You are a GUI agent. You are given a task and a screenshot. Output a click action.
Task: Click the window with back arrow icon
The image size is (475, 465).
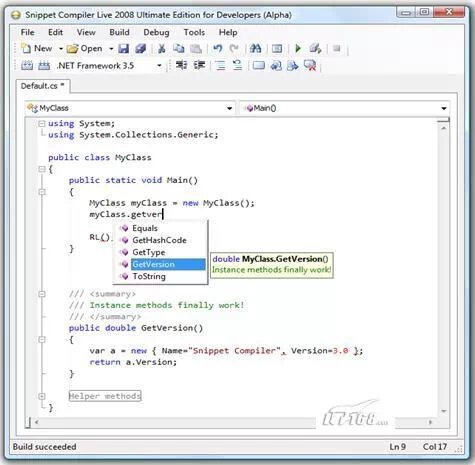[276, 65]
